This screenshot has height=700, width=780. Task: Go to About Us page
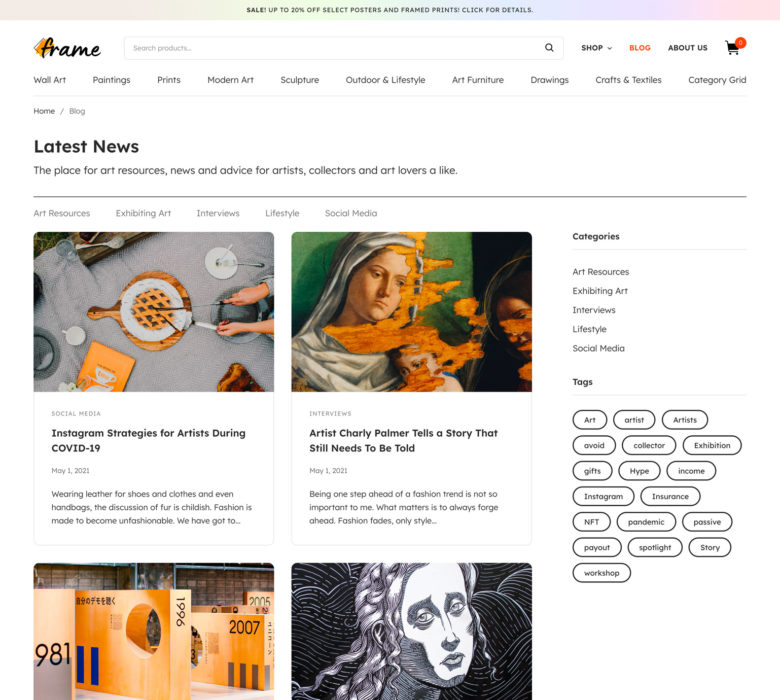pos(687,48)
